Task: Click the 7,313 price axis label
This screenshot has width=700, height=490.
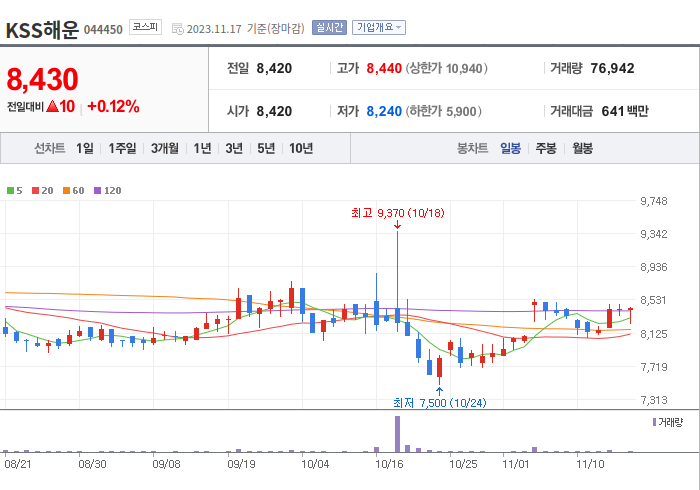Action: click(x=654, y=400)
